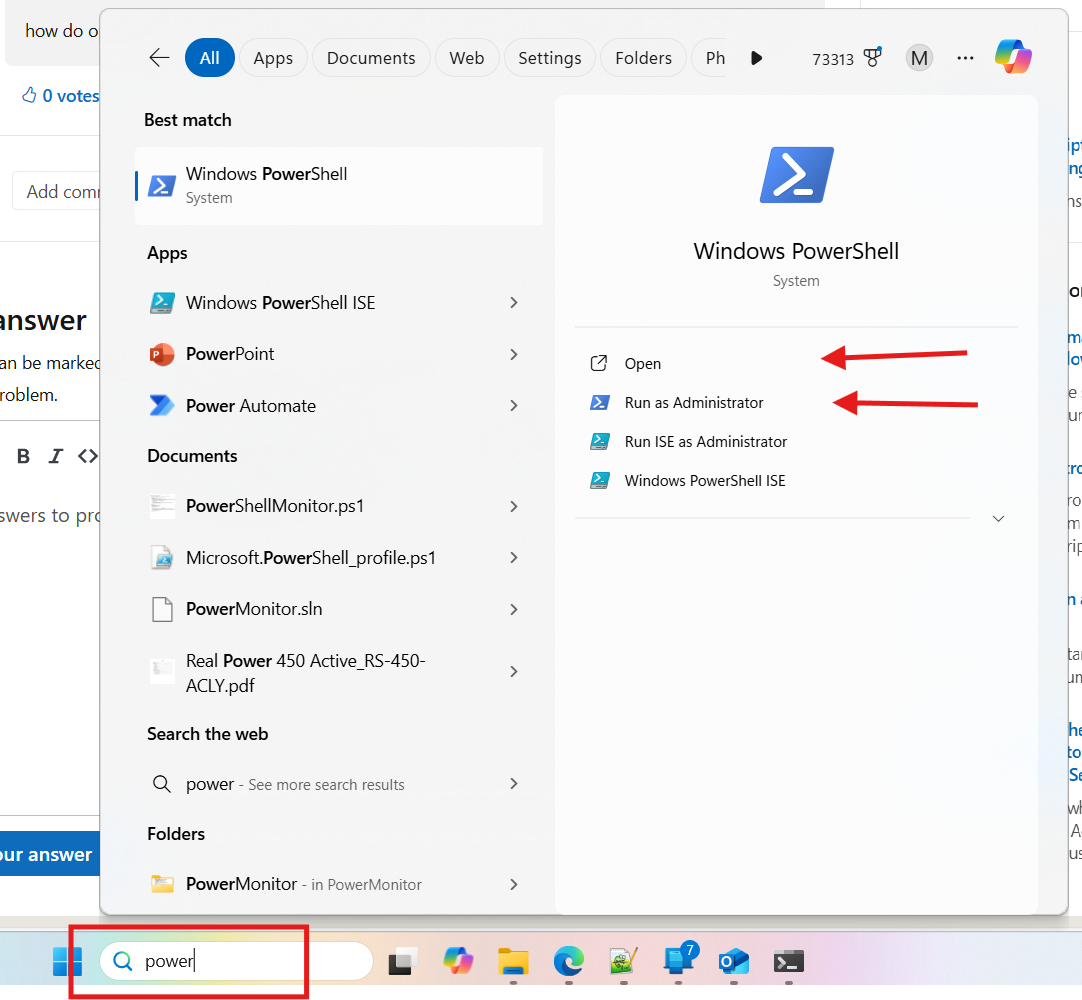Click the PowerPoint app icon
1082x1000 pixels.
(x=162, y=354)
